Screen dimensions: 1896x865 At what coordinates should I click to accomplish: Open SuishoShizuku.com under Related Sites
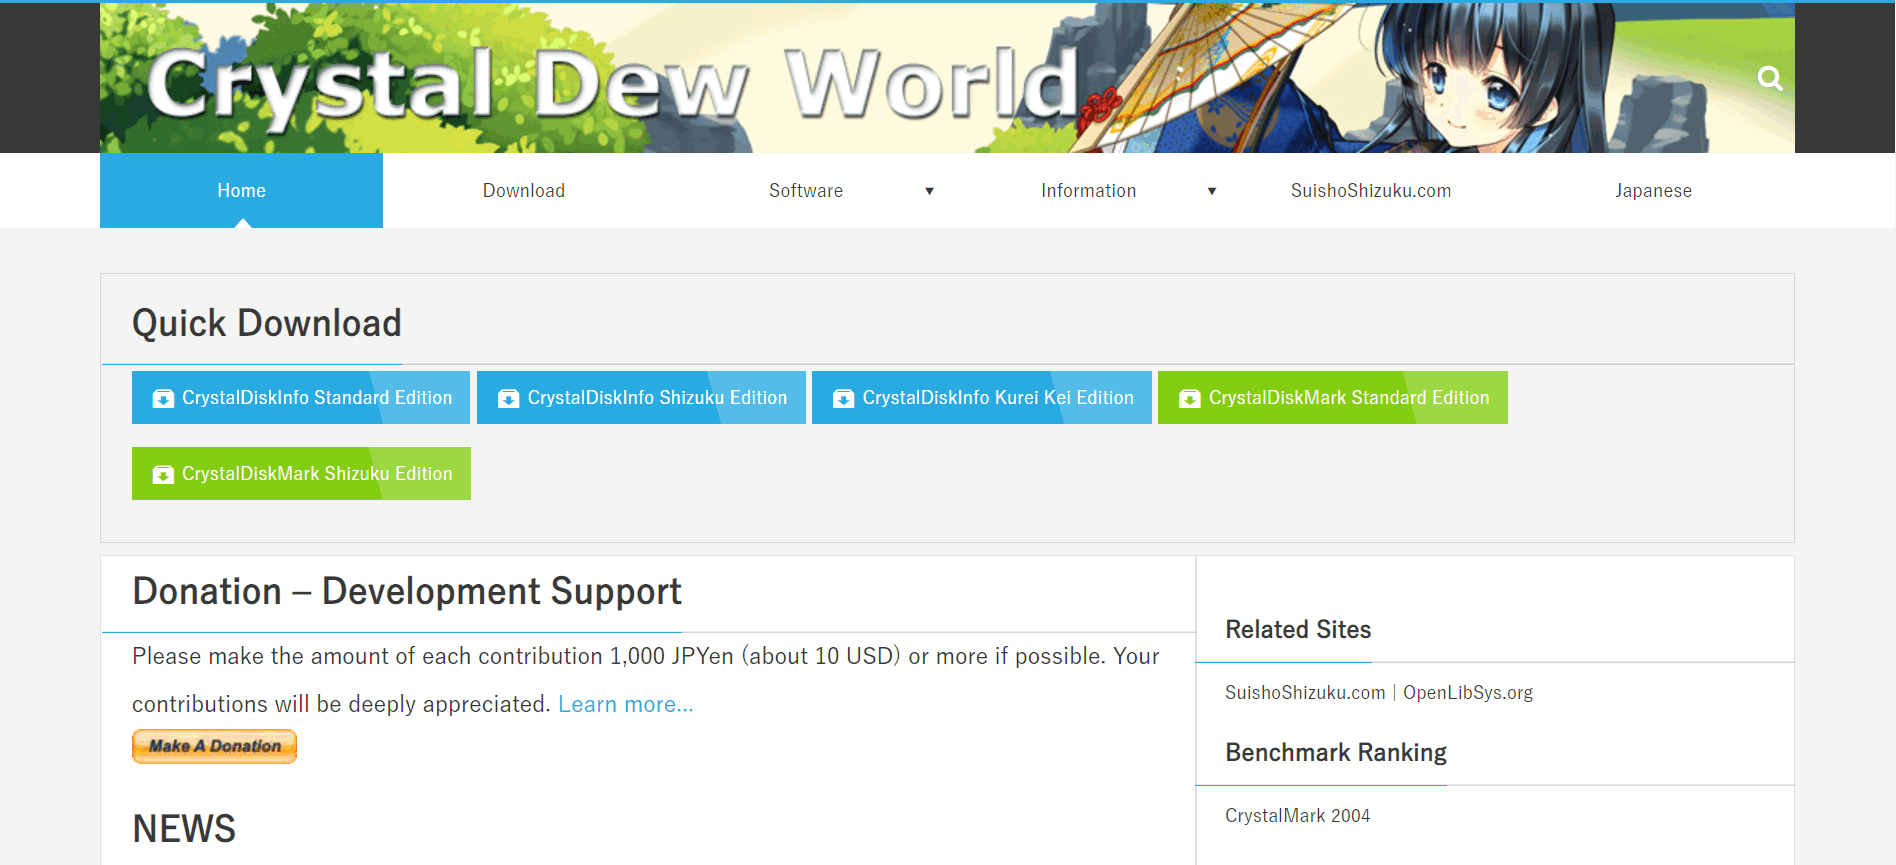(1305, 692)
